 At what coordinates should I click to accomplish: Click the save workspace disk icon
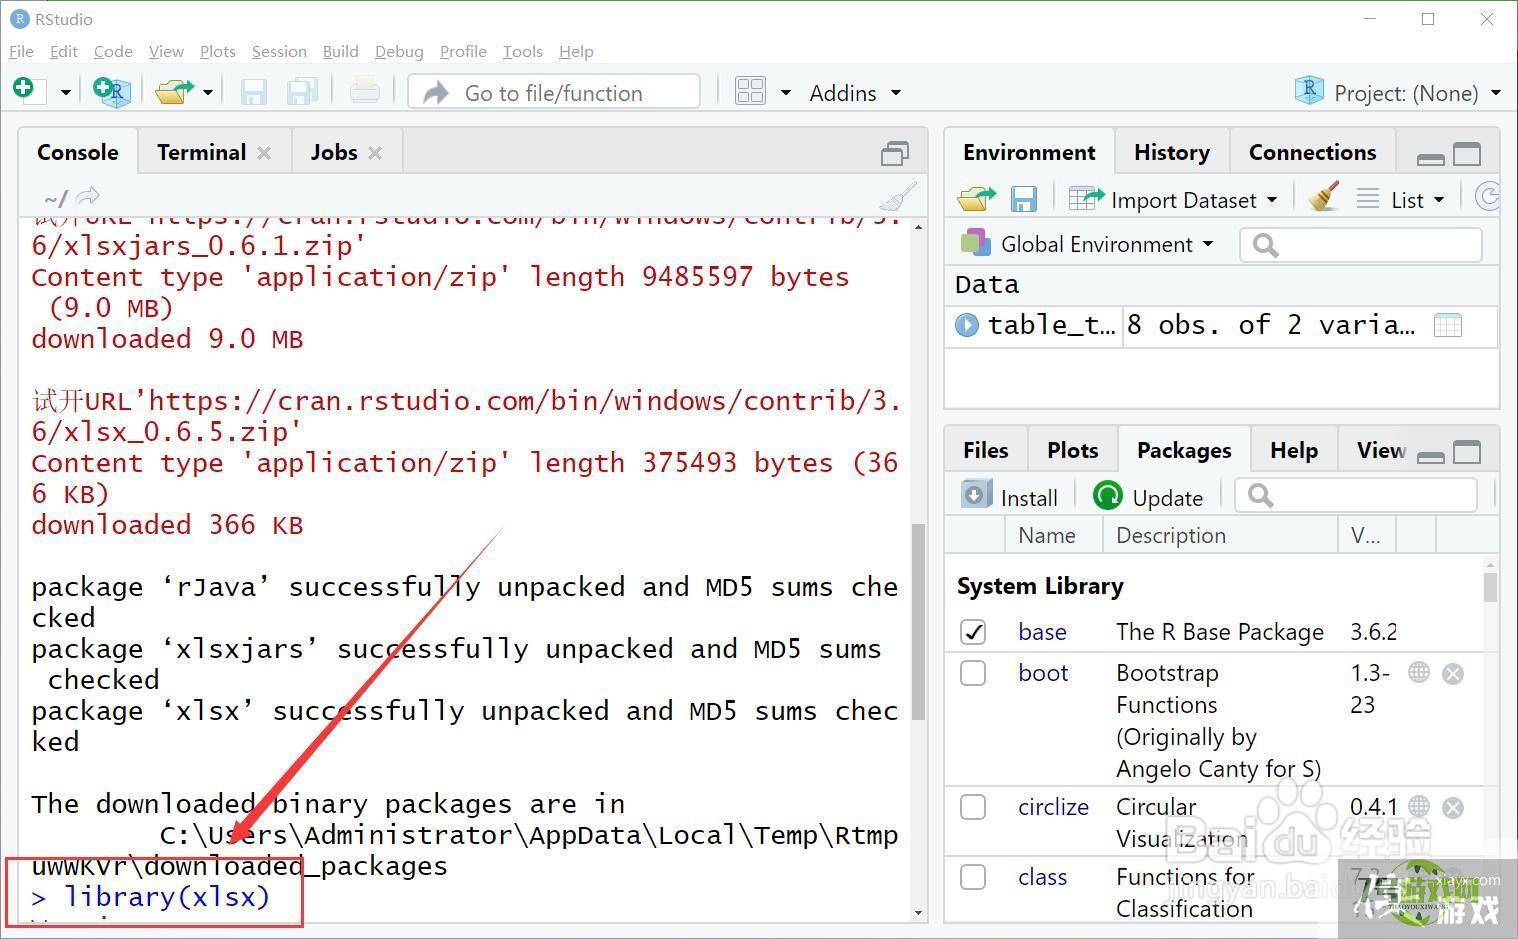click(1023, 198)
